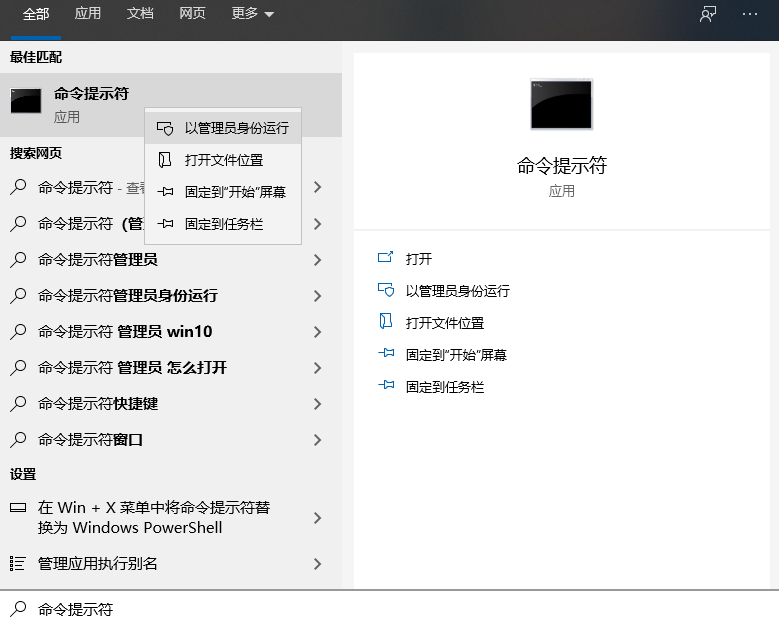The height and width of the screenshot is (626, 779).
Task: Switch to the 应用 tab
Action: point(88,14)
